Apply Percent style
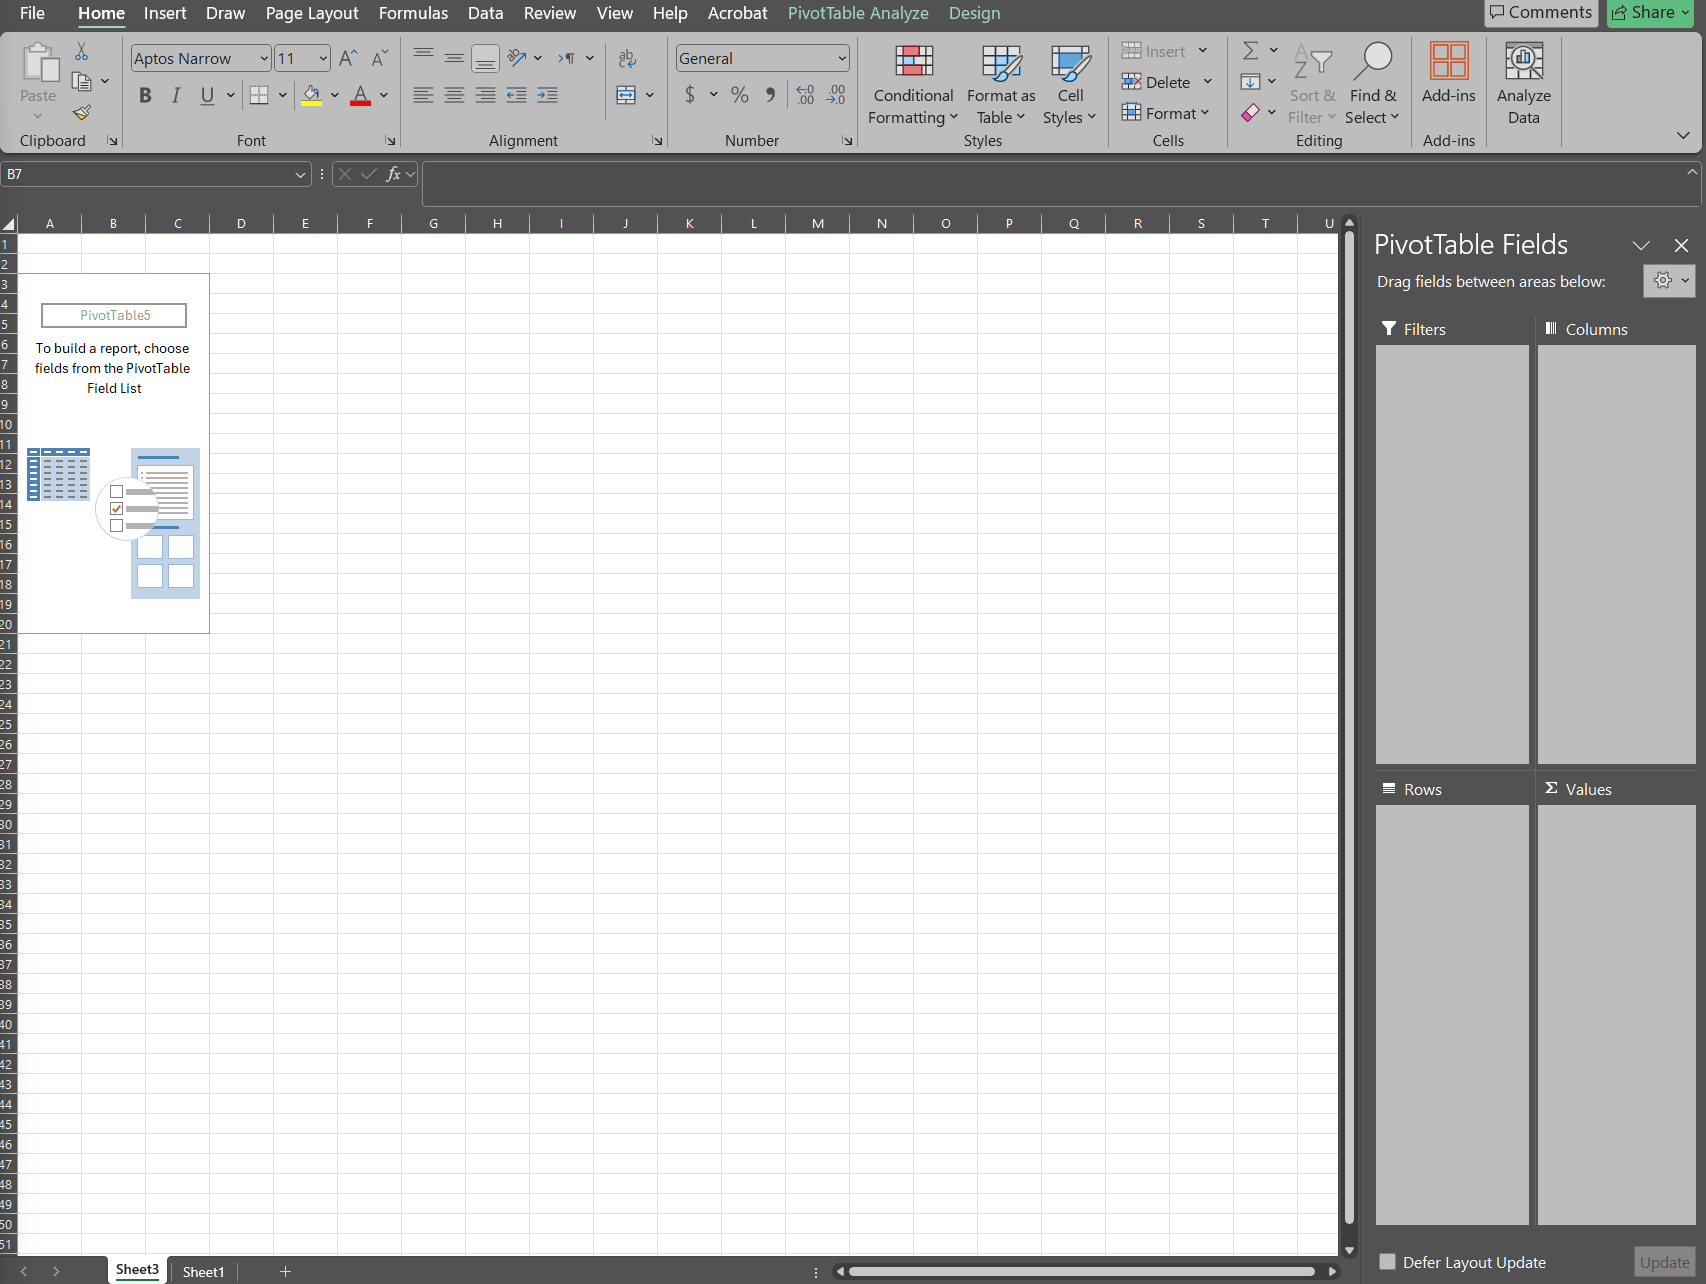The image size is (1706, 1284). click(740, 95)
